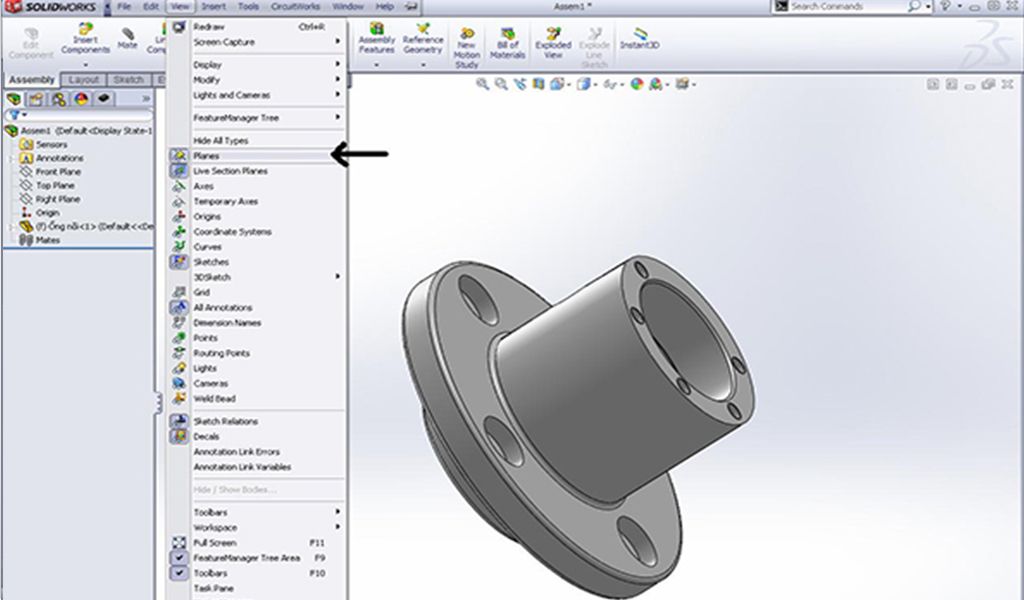Toggle All Annotations visibility

point(256,308)
